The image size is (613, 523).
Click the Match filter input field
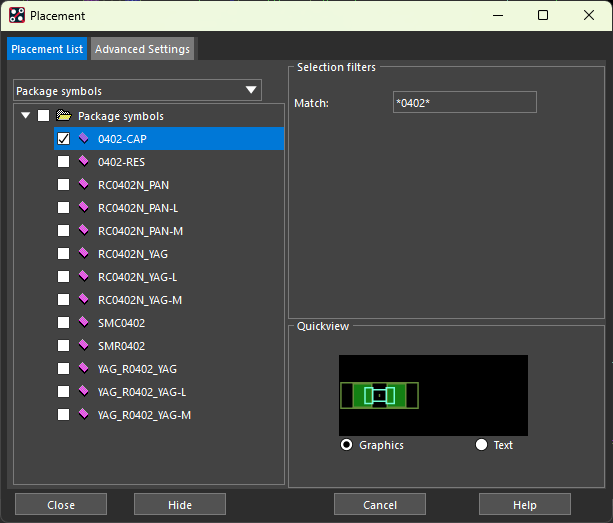(465, 102)
